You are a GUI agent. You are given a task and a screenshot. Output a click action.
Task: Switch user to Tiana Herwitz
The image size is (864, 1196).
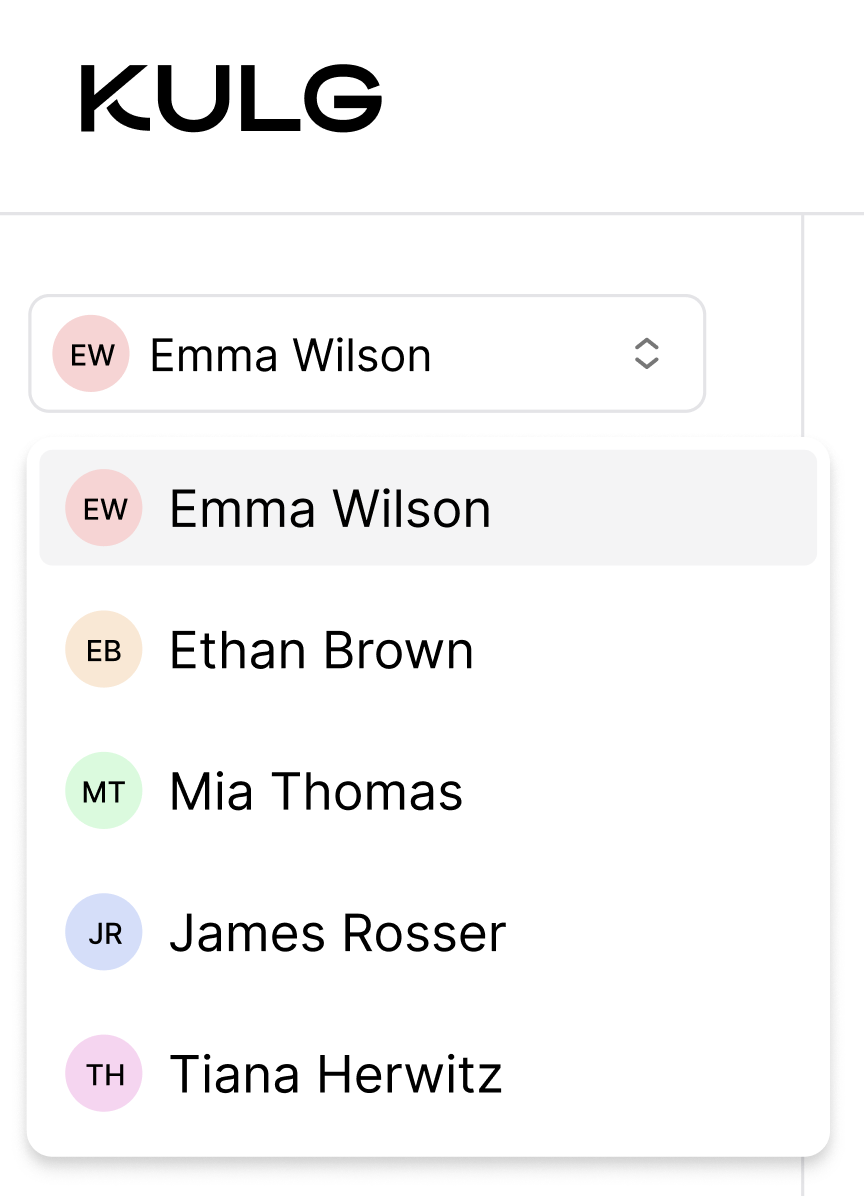pyautogui.click(x=335, y=1074)
